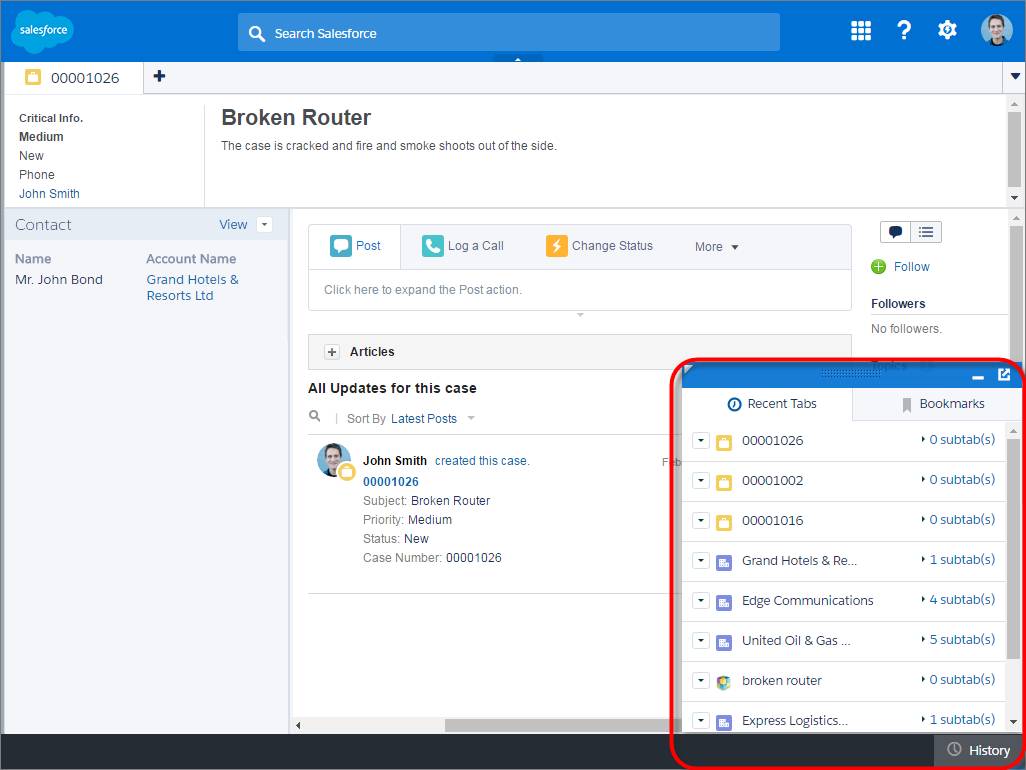Click the plus icon to open new tab
This screenshot has height=770, width=1026.
(x=159, y=76)
